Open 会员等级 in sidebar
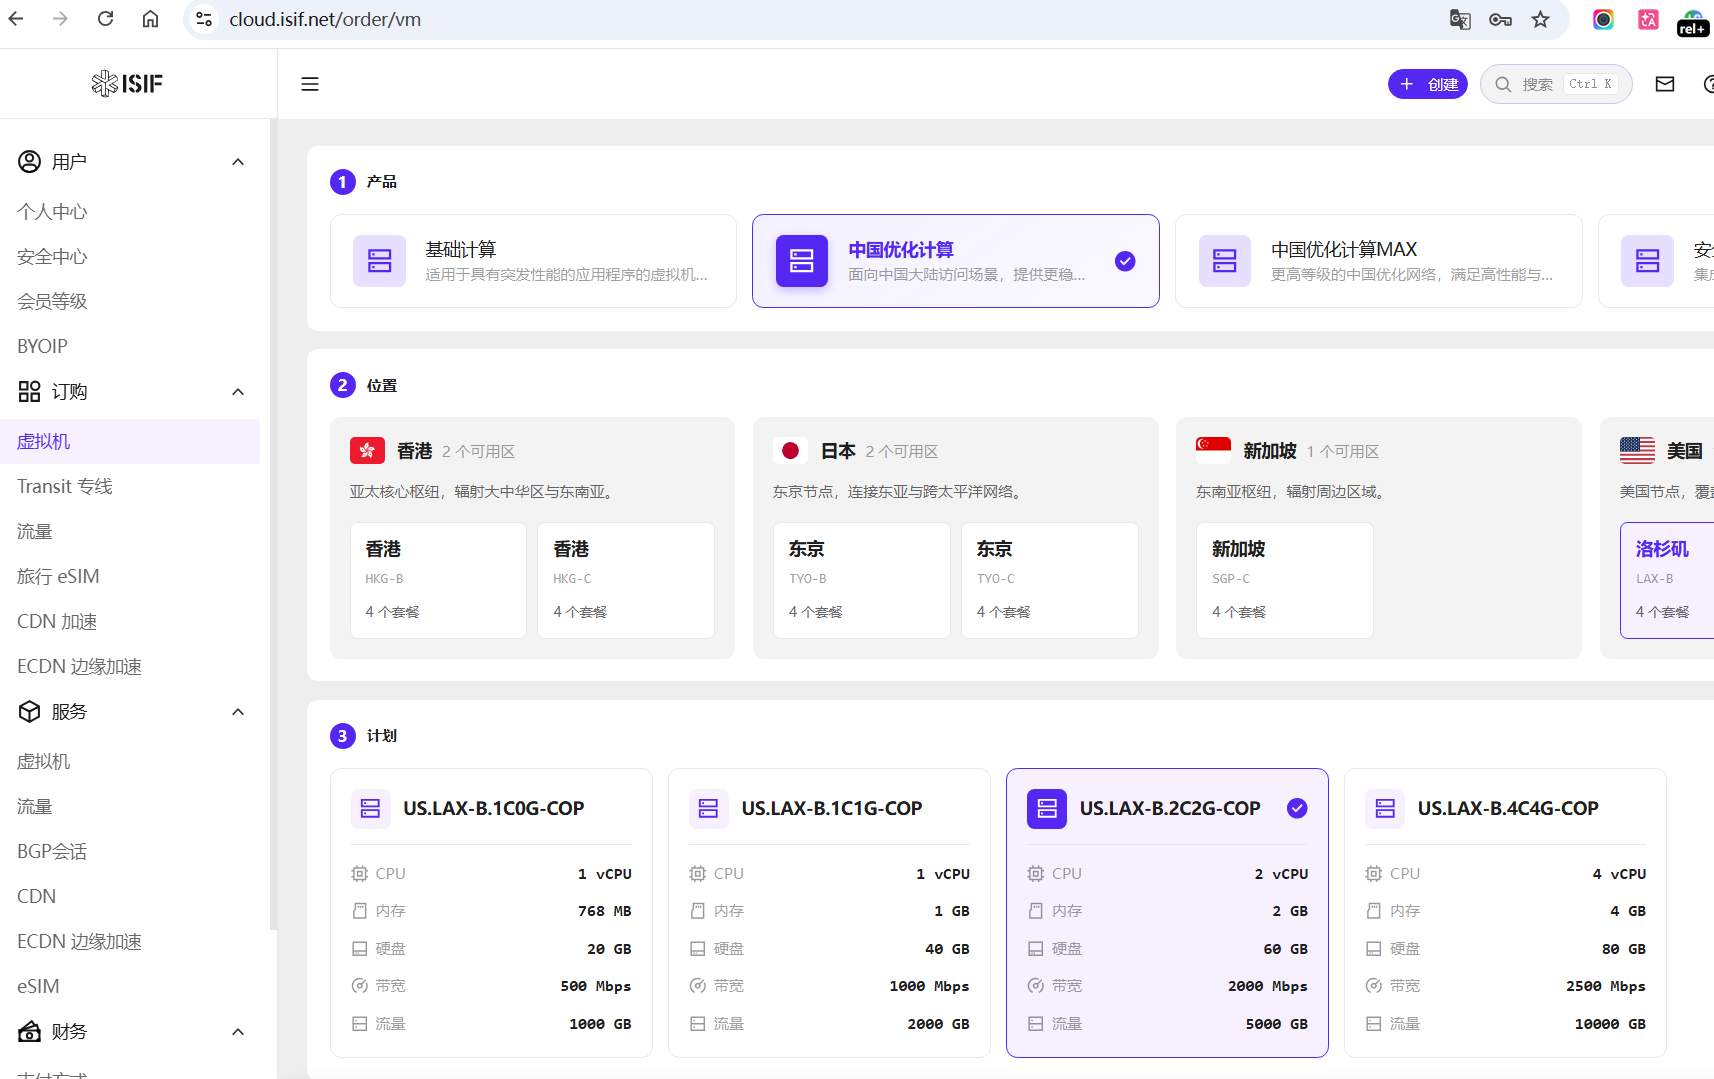Screen dimensions: 1714x1079 pyautogui.click(x=52, y=302)
